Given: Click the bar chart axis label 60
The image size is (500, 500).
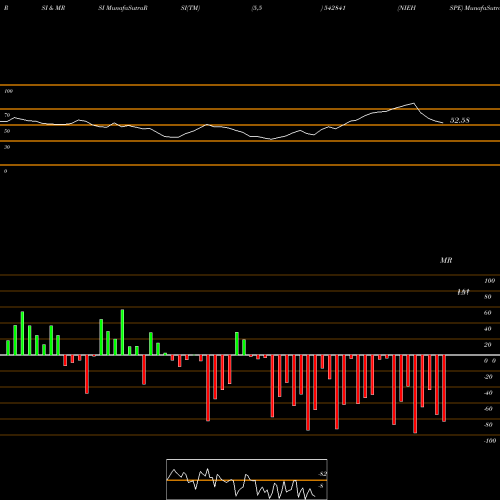Looking at the screenshot, I should pyautogui.click(x=488, y=313).
